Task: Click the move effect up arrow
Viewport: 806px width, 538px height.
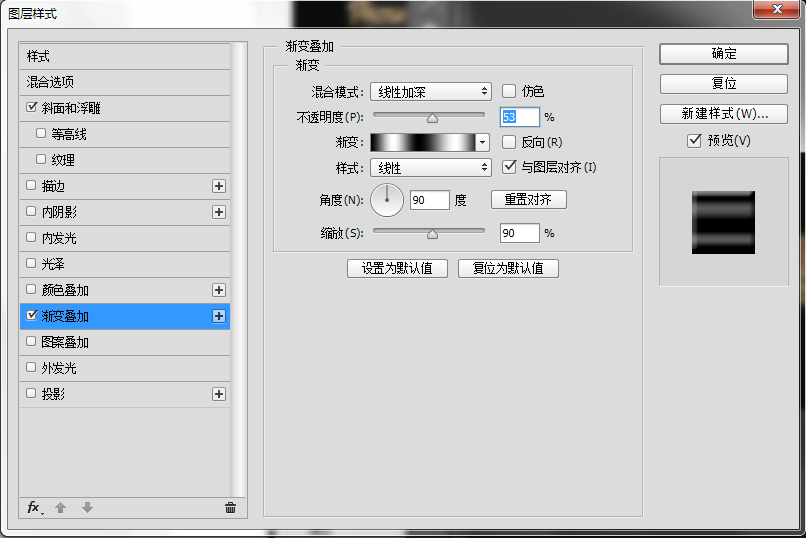Action: (x=61, y=508)
